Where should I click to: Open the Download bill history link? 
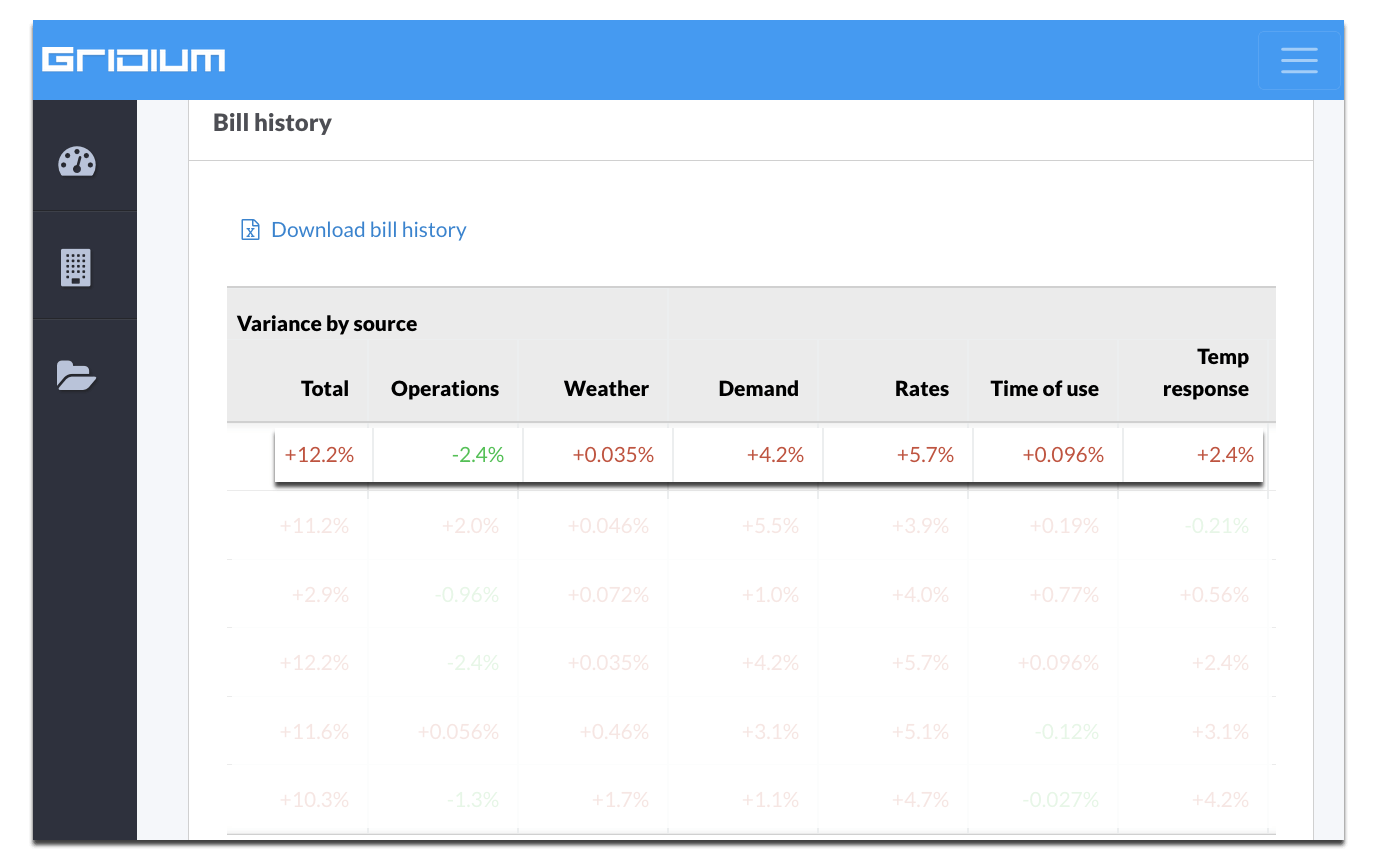(x=367, y=229)
